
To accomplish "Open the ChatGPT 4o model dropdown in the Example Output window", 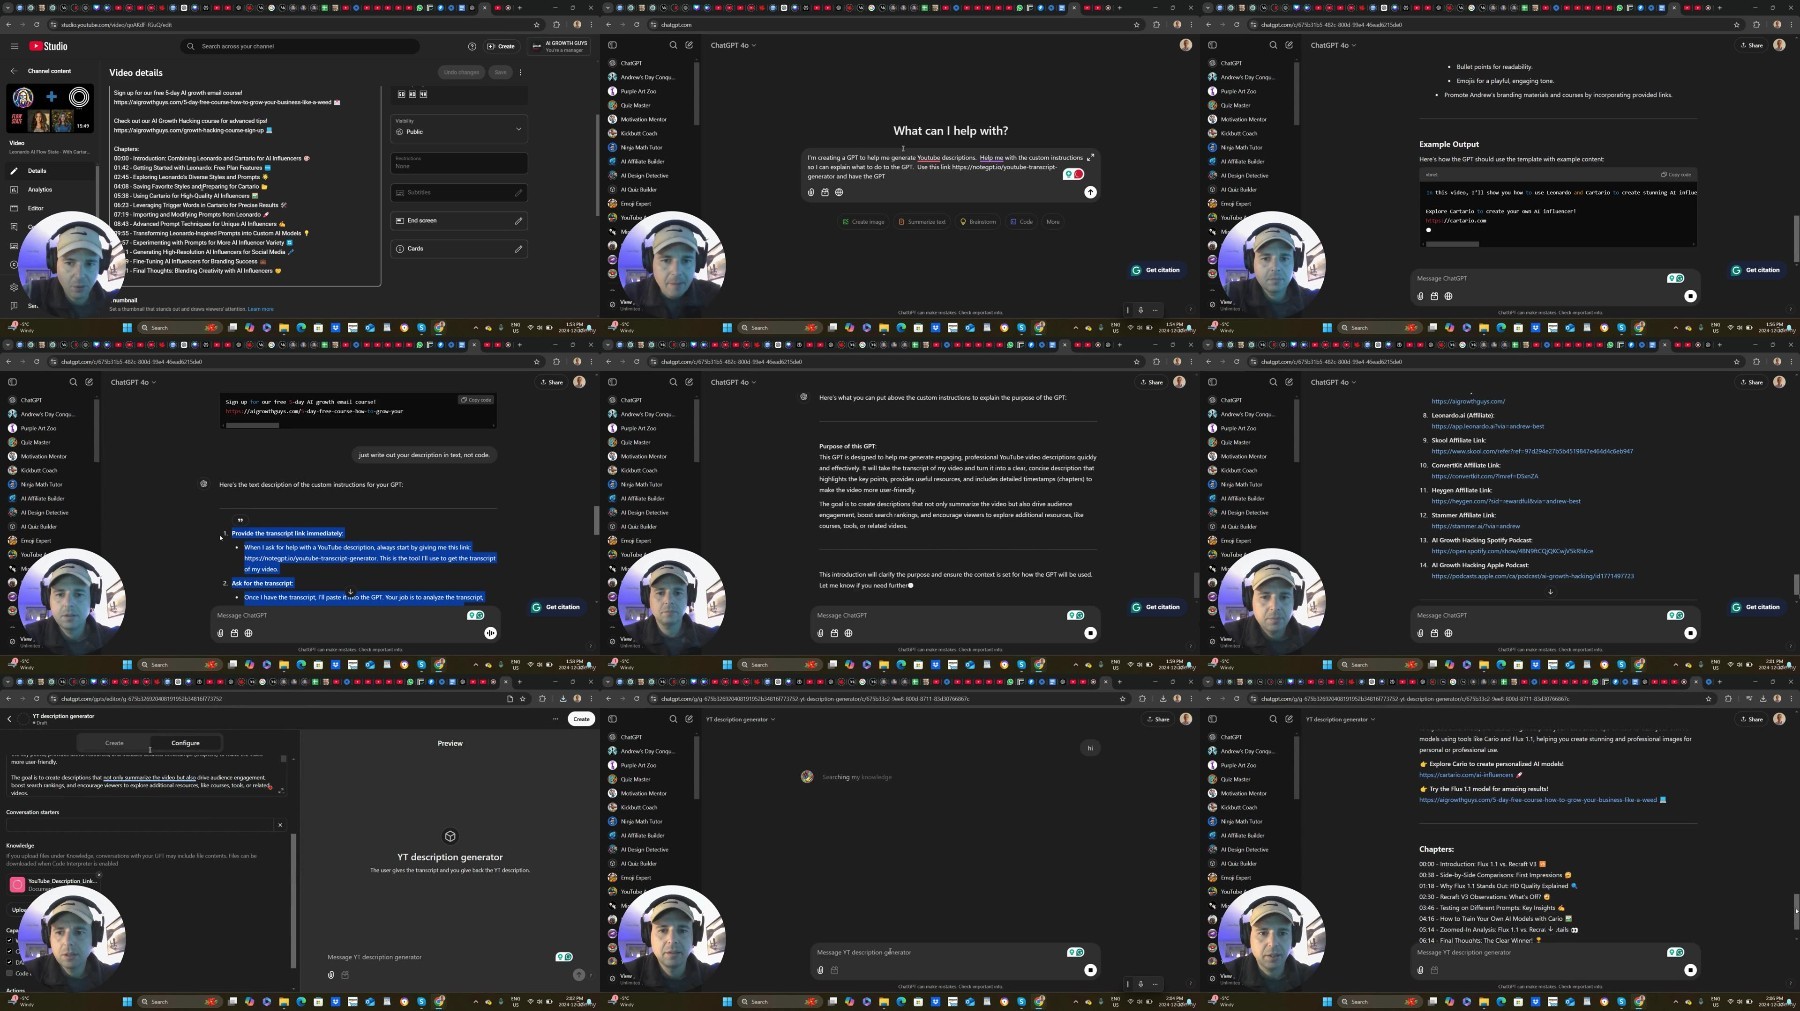I will coord(1333,45).
